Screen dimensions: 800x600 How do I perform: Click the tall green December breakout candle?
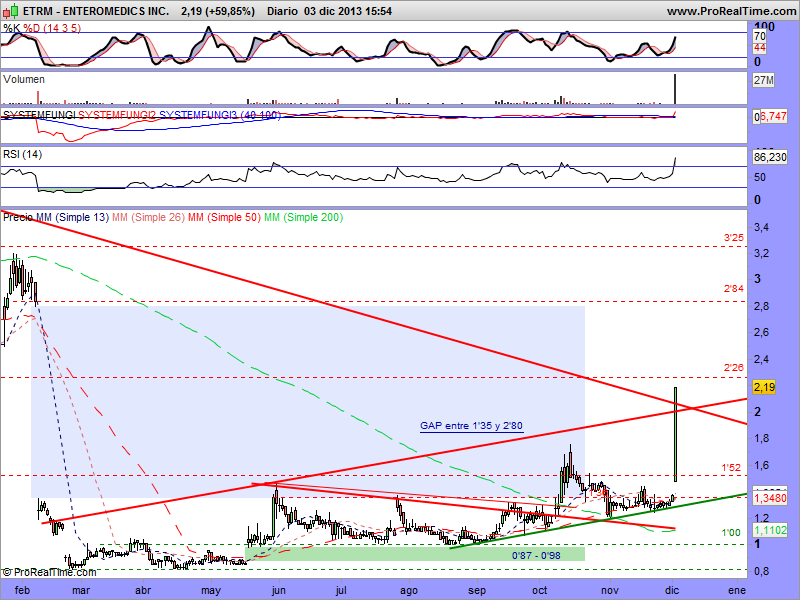[676, 434]
